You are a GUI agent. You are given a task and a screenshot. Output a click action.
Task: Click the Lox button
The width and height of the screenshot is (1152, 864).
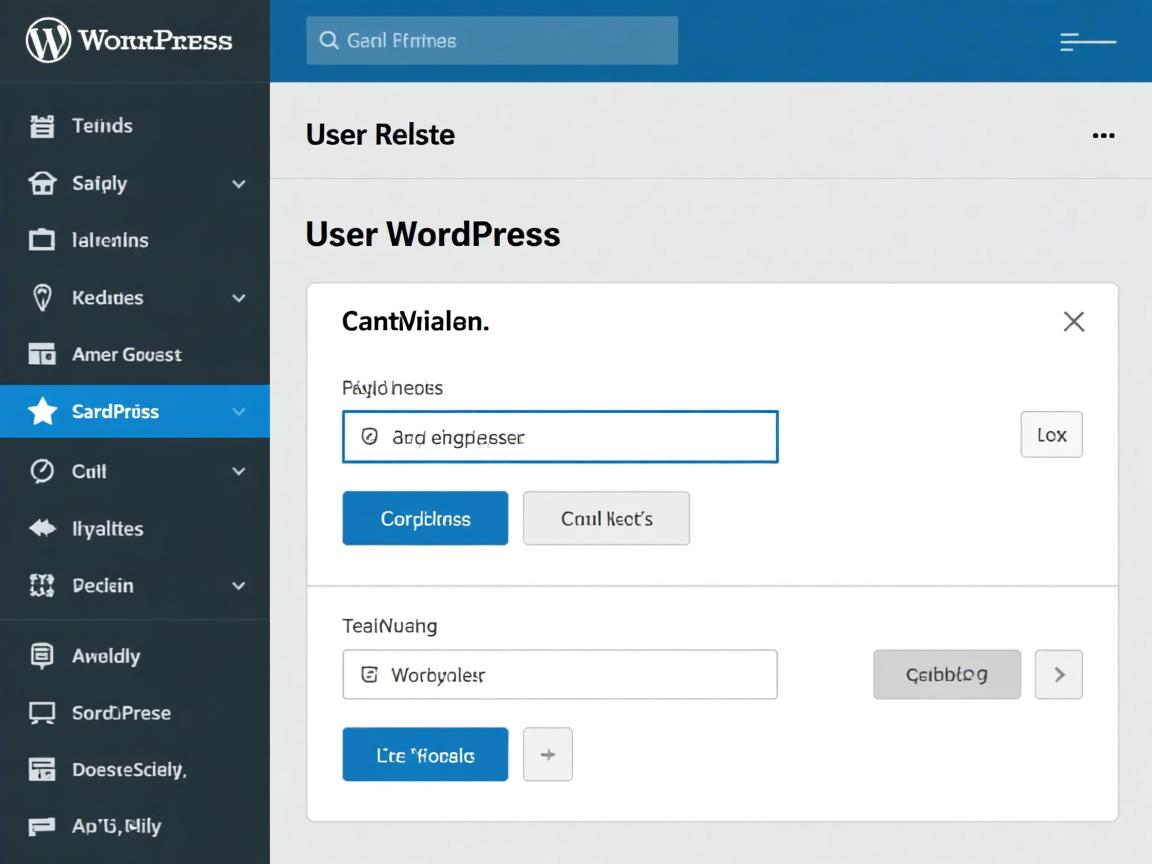pos(1051,435)
